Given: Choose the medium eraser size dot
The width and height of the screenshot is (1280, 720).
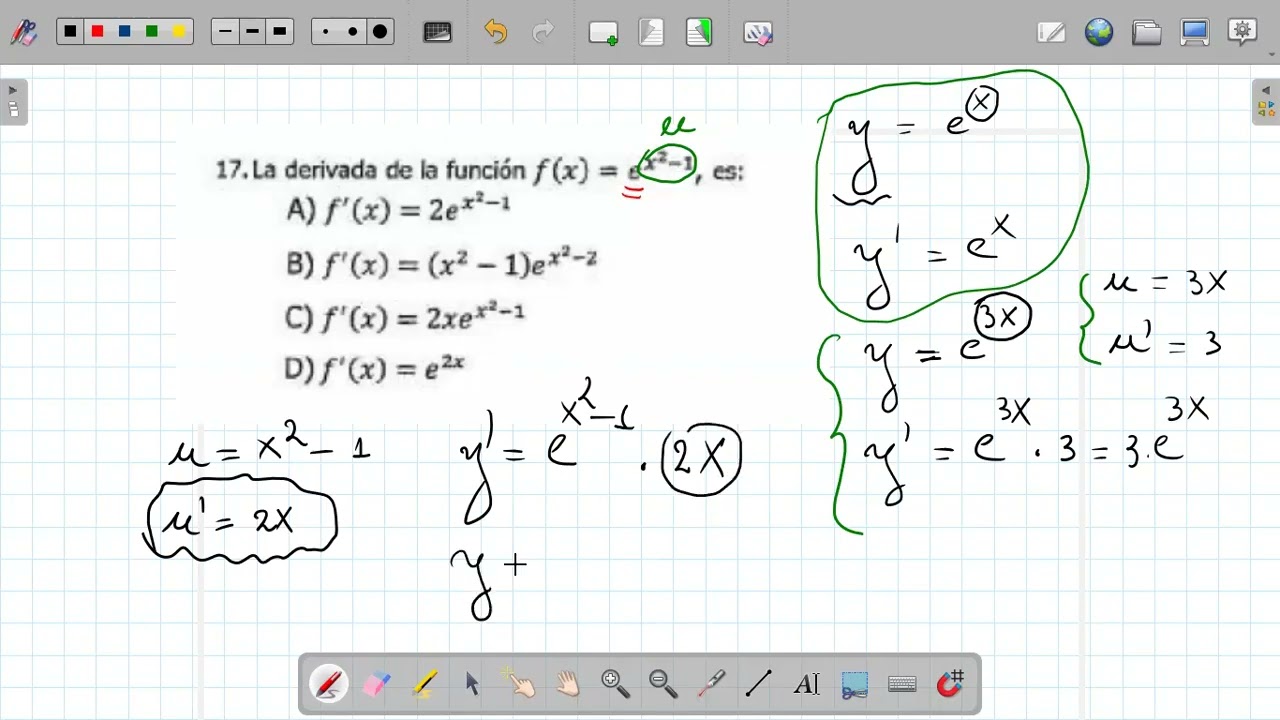Looking at the screenshot, I should click(352, 32).
